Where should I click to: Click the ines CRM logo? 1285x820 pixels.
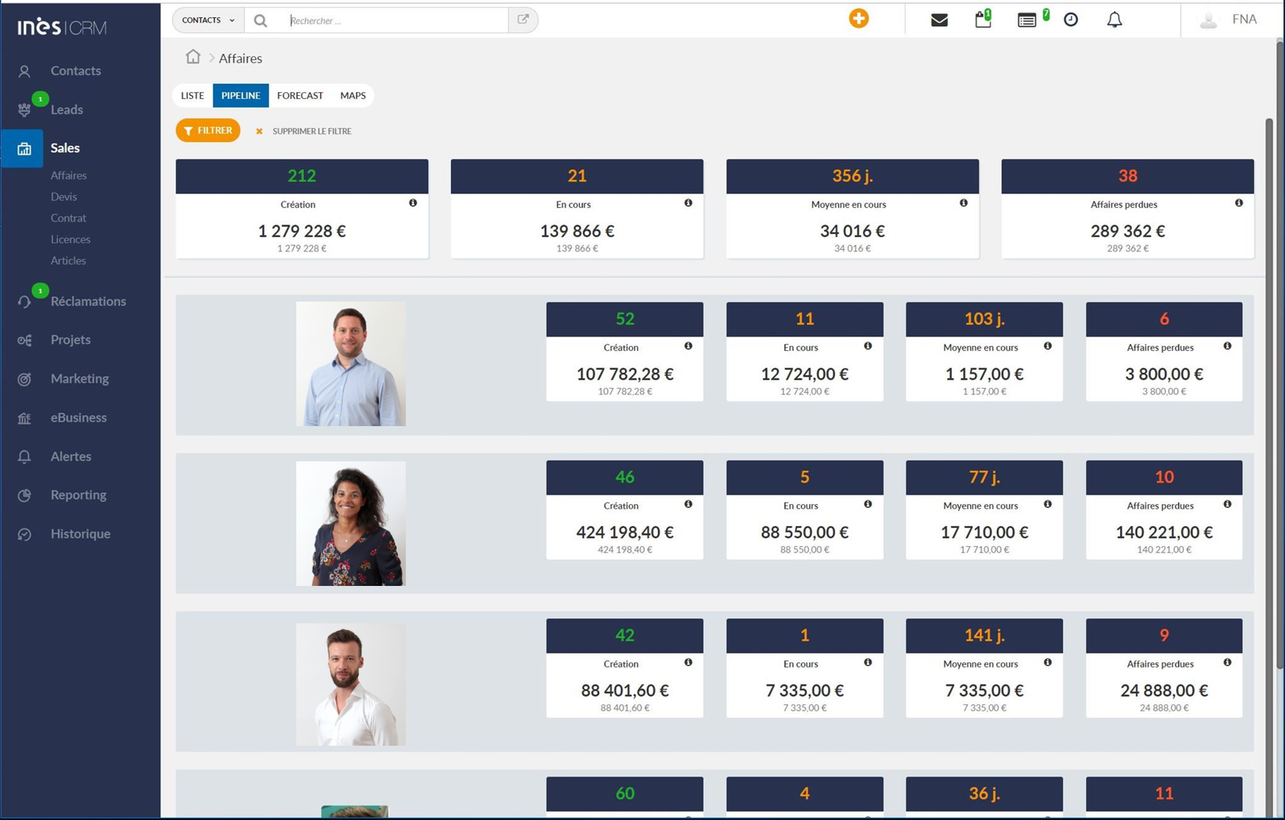tap(62, 27)
